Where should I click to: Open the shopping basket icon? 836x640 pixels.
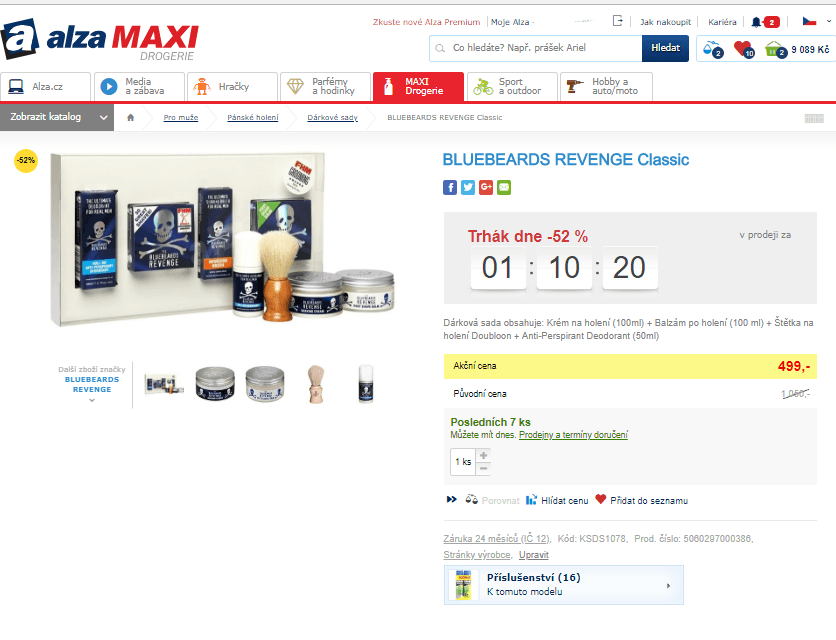pos(774,48)
